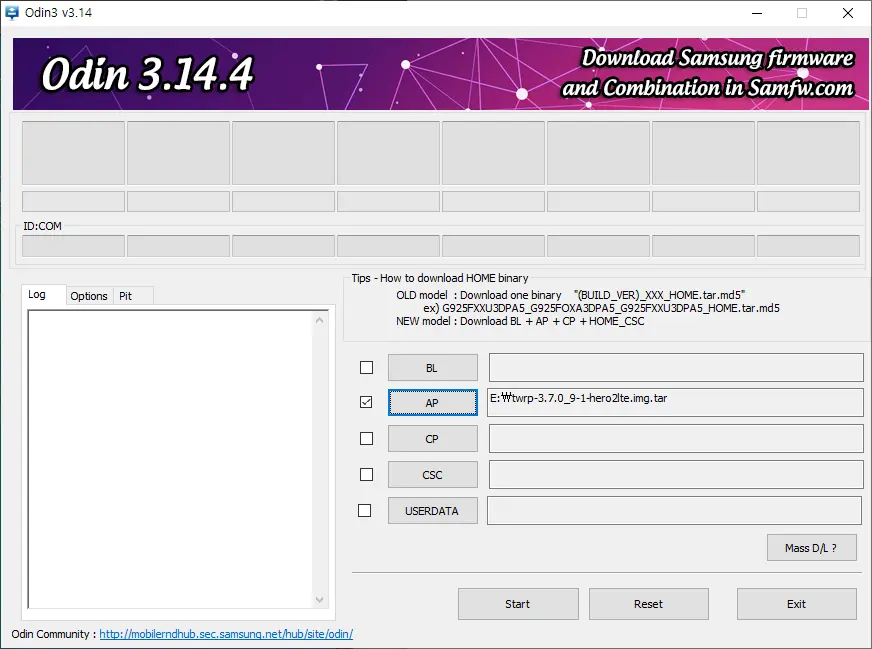Tick the CSC checkbox
Viewport: 872px width, 649px height.
(366, 474)
